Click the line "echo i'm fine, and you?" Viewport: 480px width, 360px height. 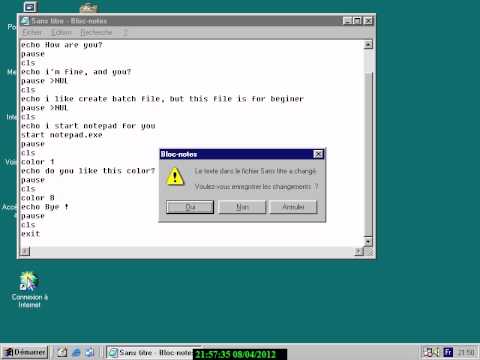[x=76, y=72]
